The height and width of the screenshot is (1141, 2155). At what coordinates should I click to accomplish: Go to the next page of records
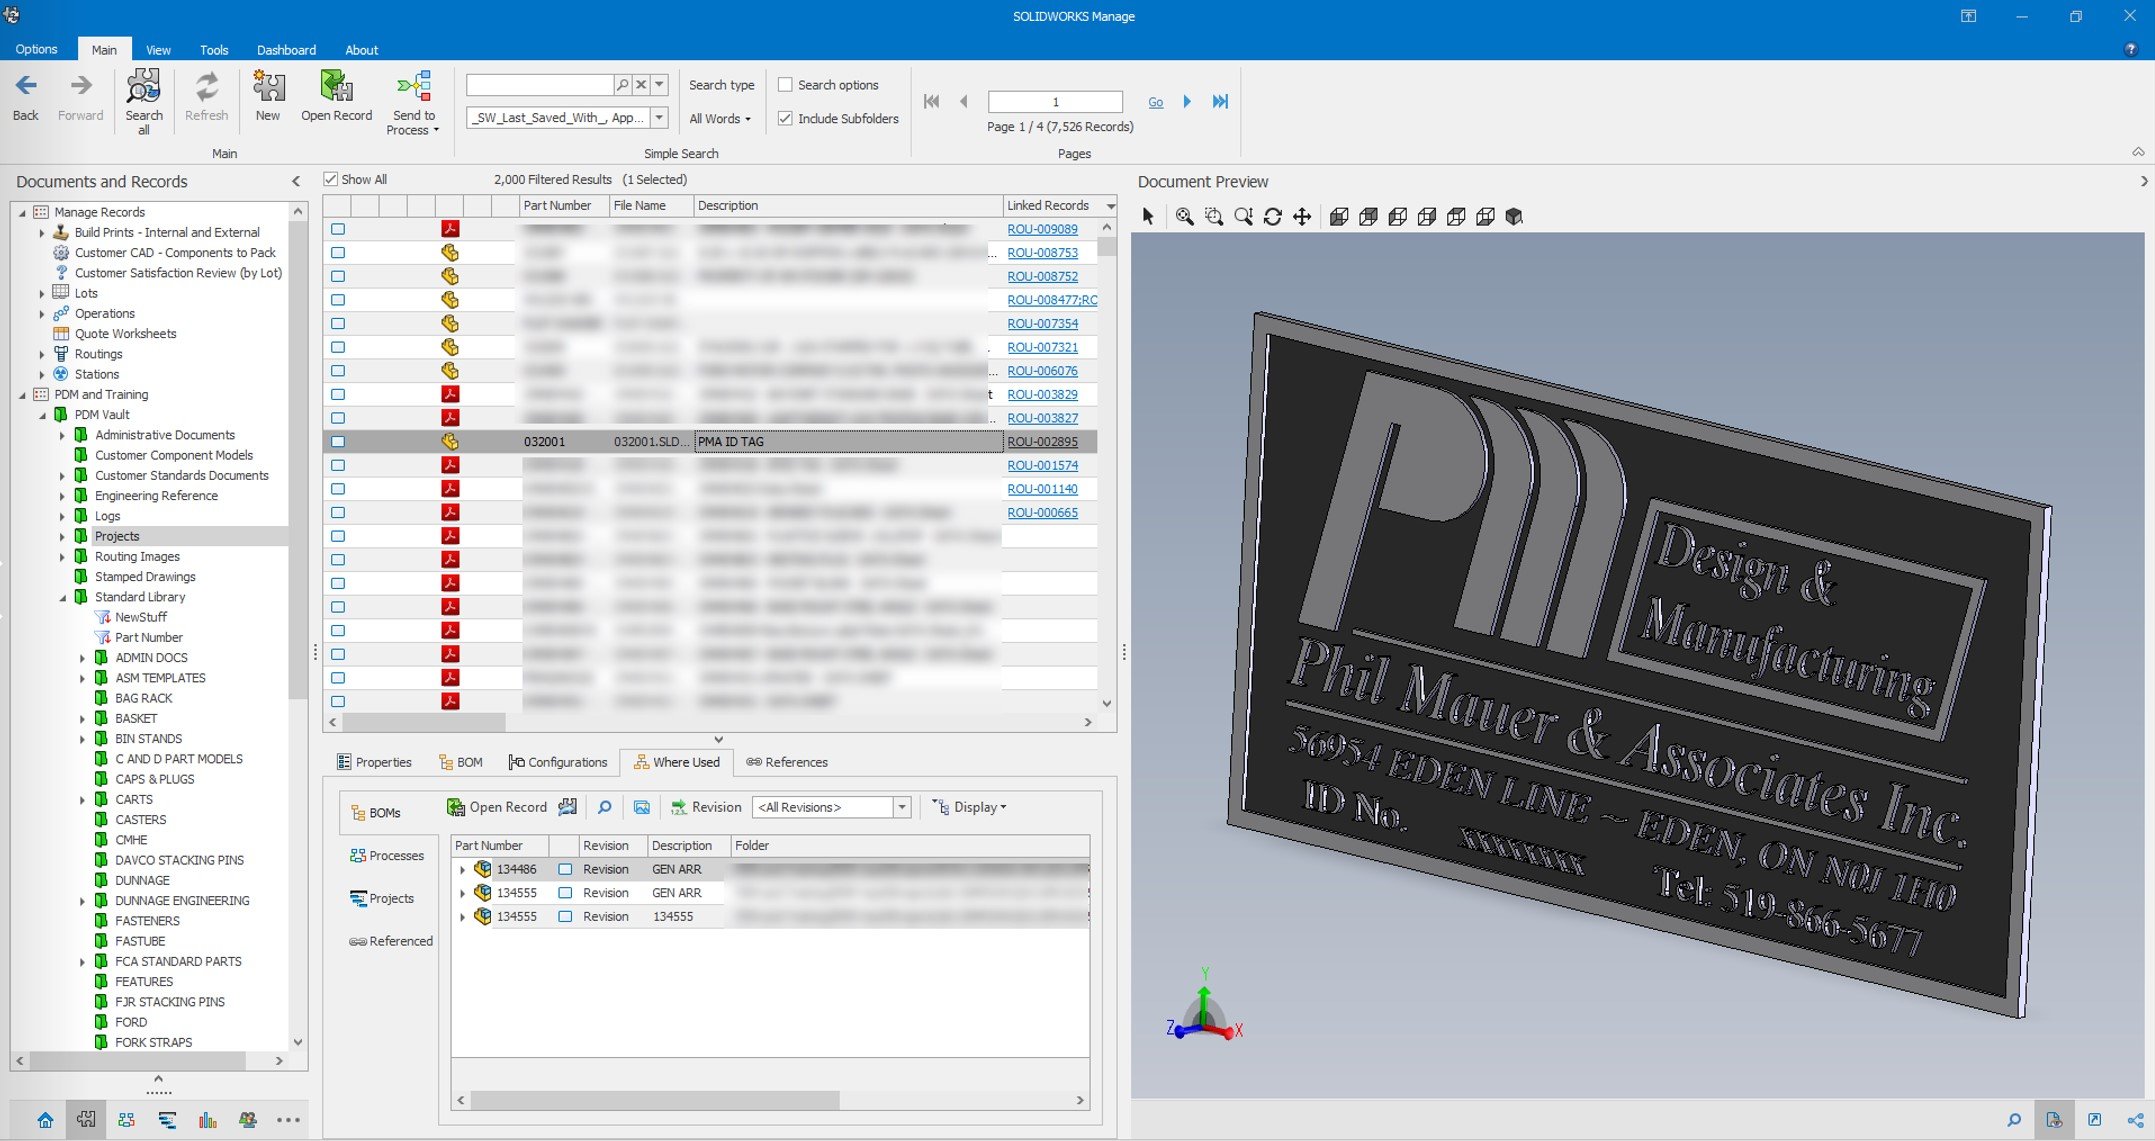point(1187,101)
